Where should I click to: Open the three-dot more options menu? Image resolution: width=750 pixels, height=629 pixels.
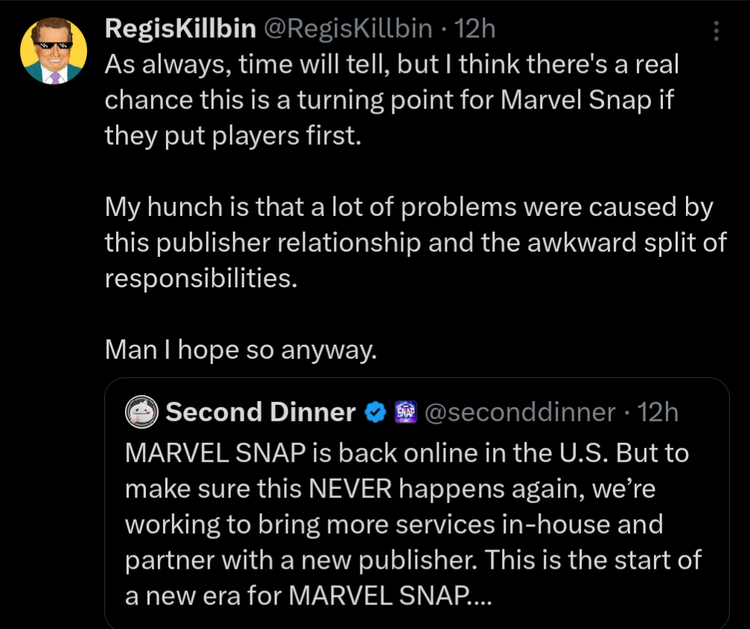[716, 31]
